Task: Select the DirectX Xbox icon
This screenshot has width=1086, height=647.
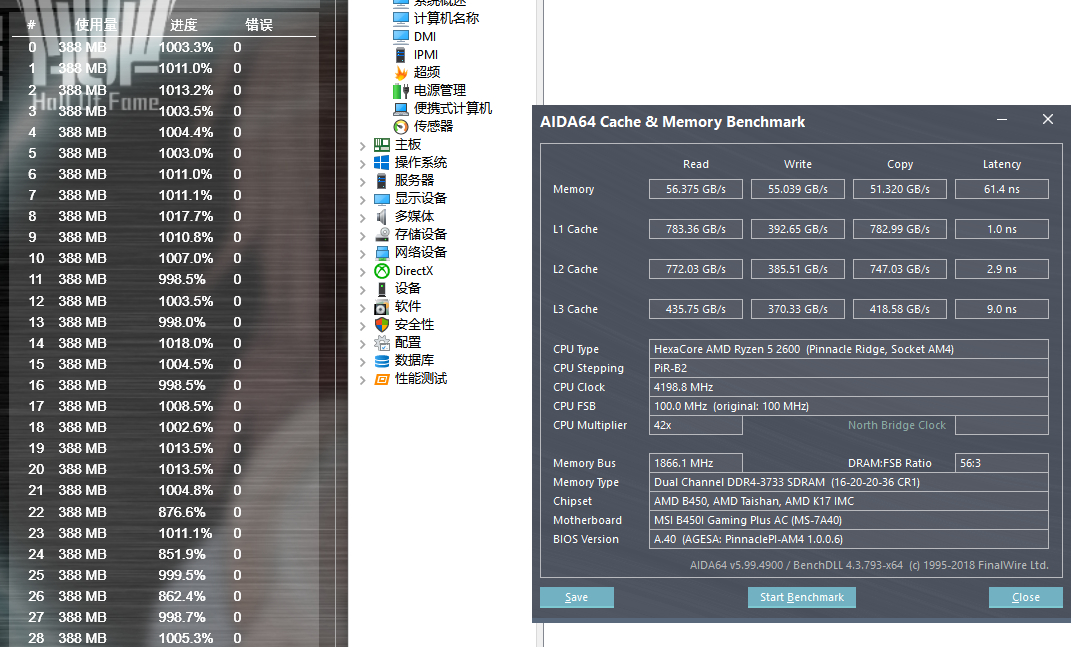Action: 382,270
